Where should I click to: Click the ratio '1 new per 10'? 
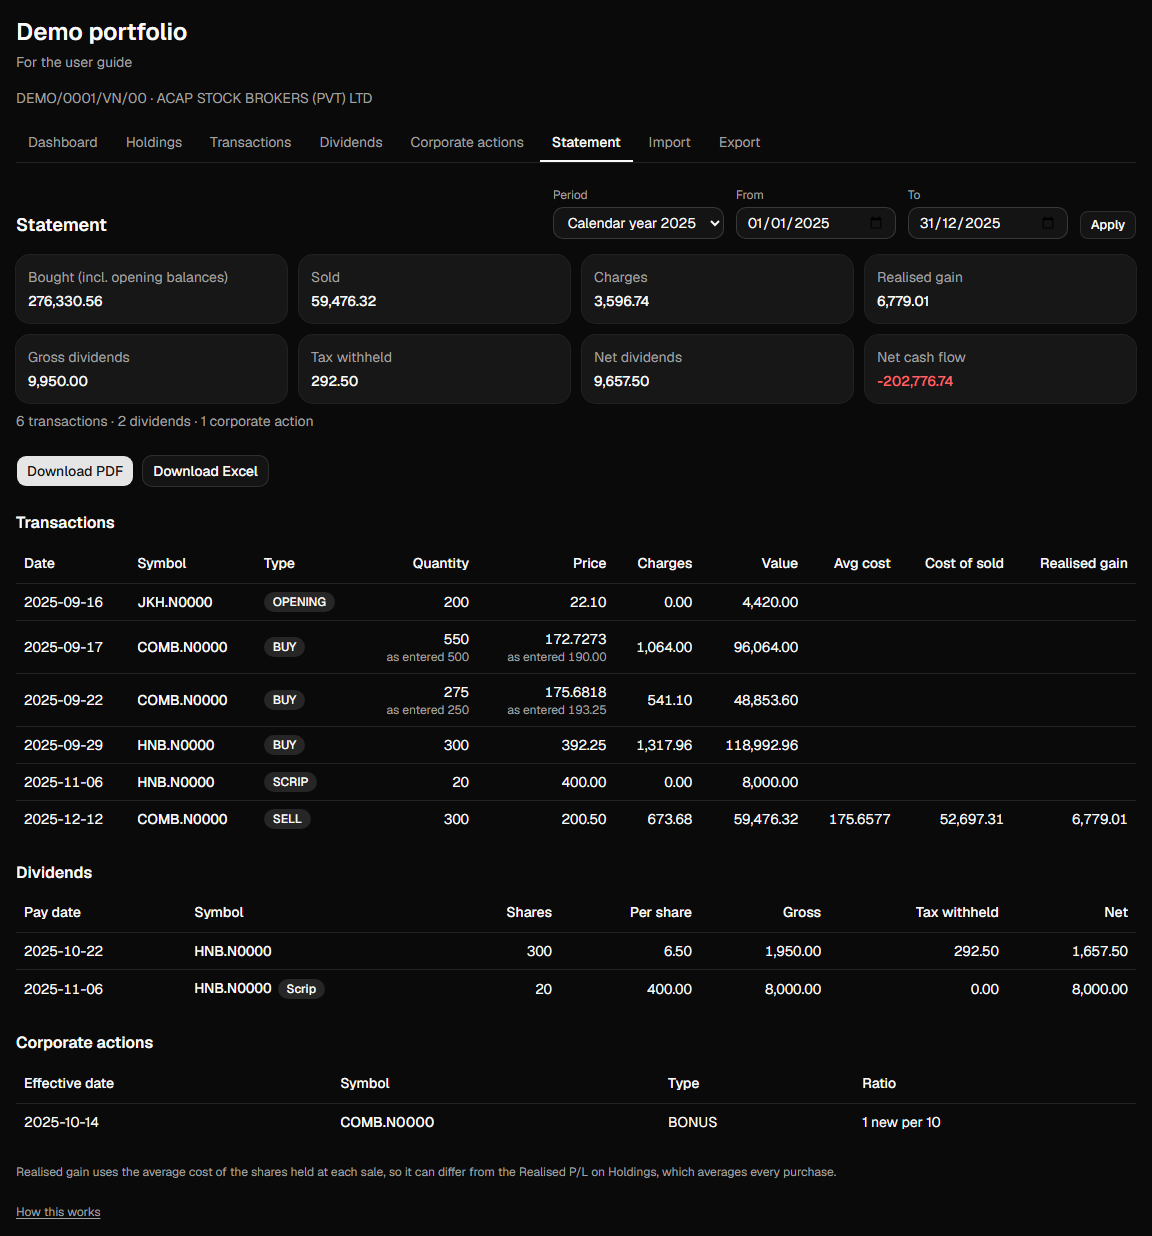click(x=901, y=1122)
